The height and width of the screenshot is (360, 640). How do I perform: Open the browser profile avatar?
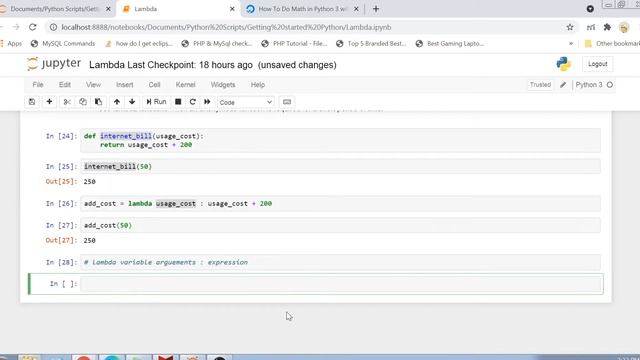(x=624, y=27)
